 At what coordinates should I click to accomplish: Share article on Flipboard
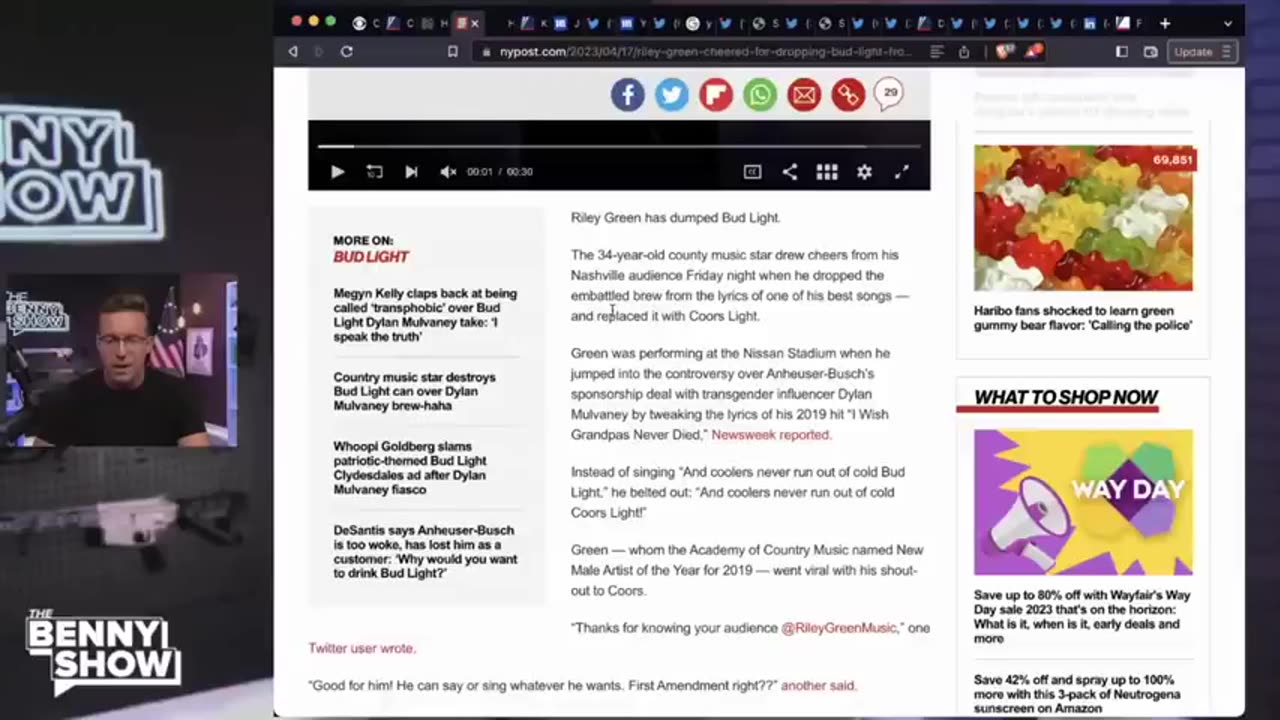pos(716,95)
